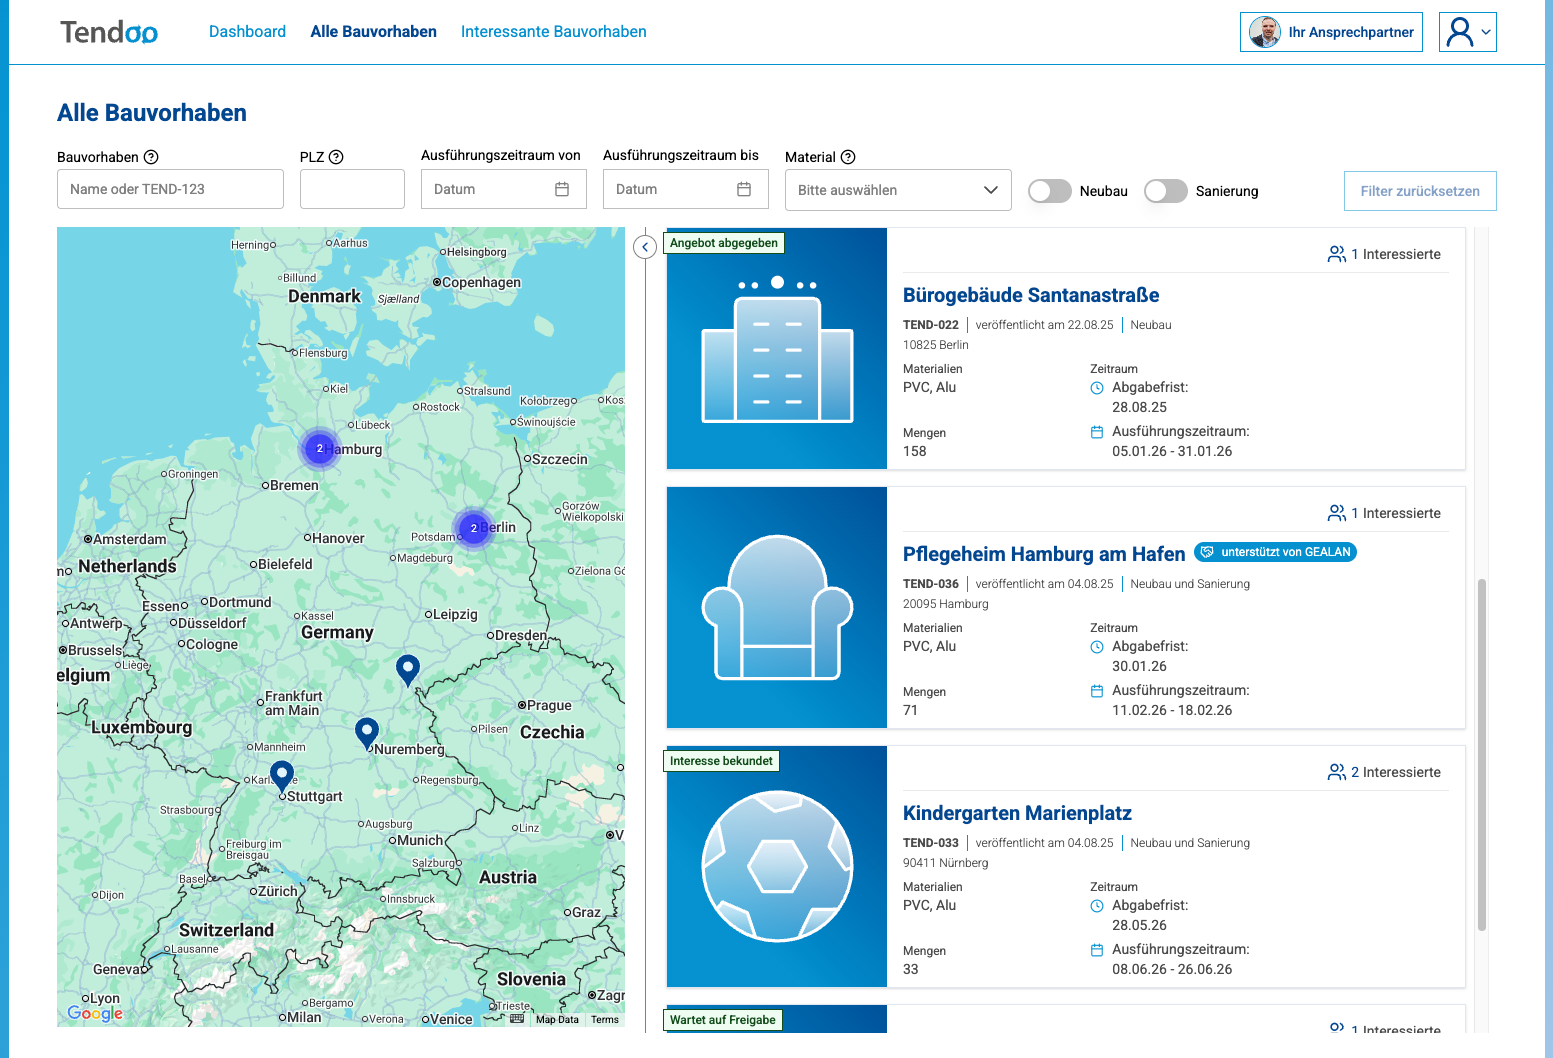Enable the Sanierung toggle
The width and height of the screenshot is (1553, 1058).
coord(1166,191)
